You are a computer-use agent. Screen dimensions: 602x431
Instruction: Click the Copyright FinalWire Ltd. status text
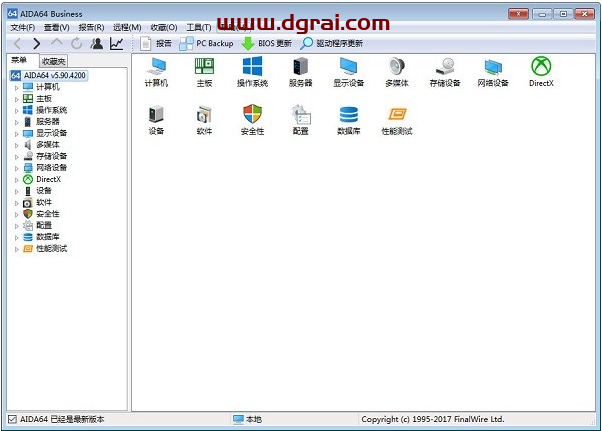[433, 419]
